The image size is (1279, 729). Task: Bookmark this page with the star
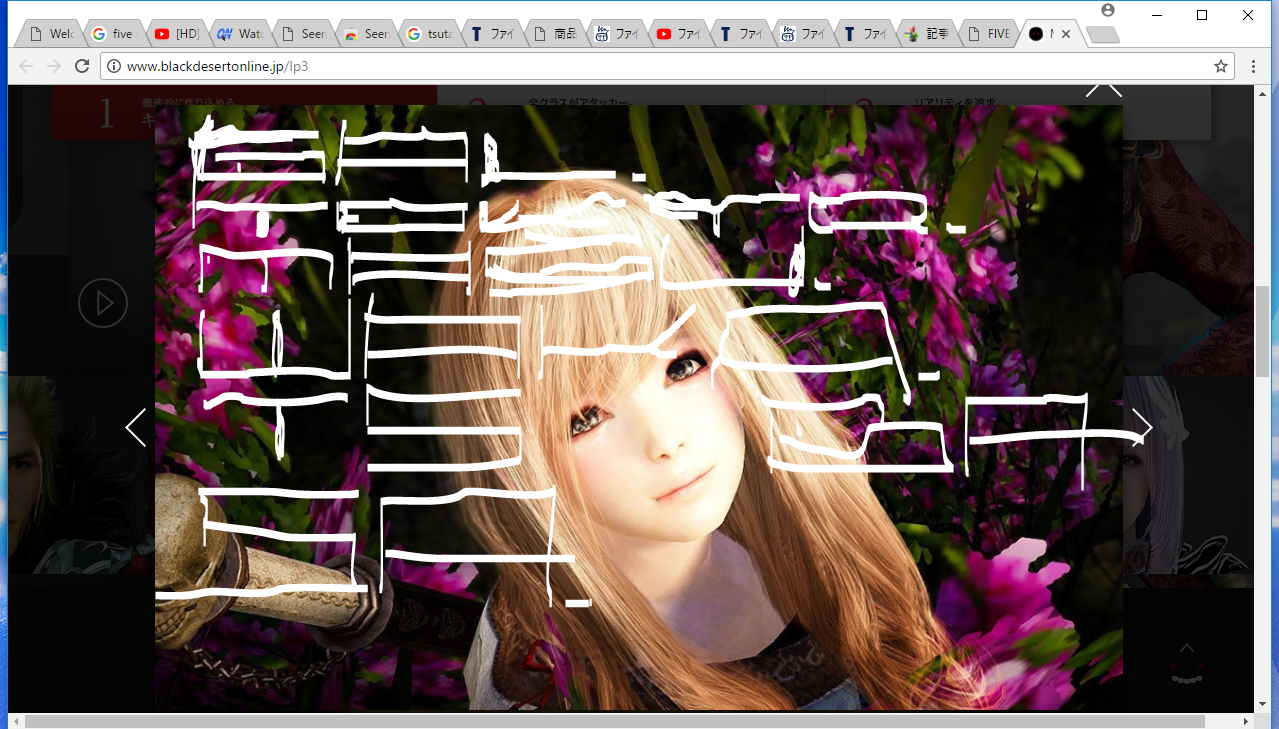(1220, 66)
